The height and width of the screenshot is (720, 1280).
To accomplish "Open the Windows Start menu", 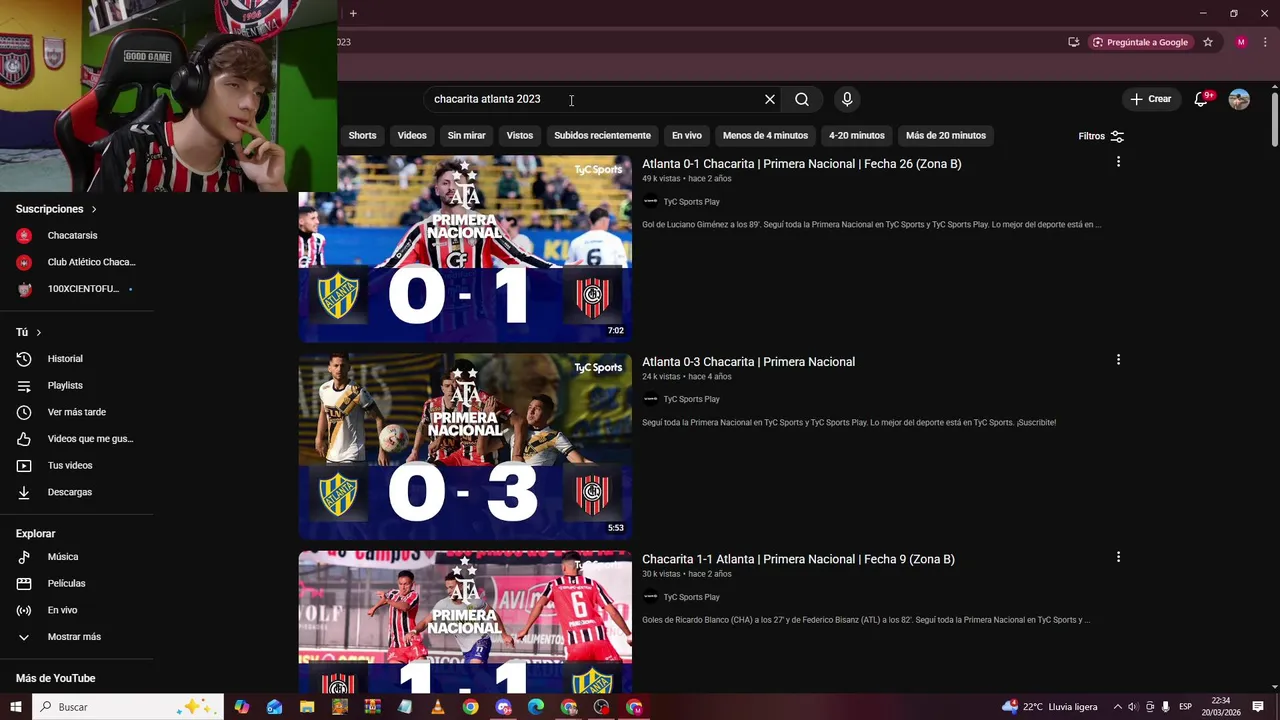I will (16, 707).
